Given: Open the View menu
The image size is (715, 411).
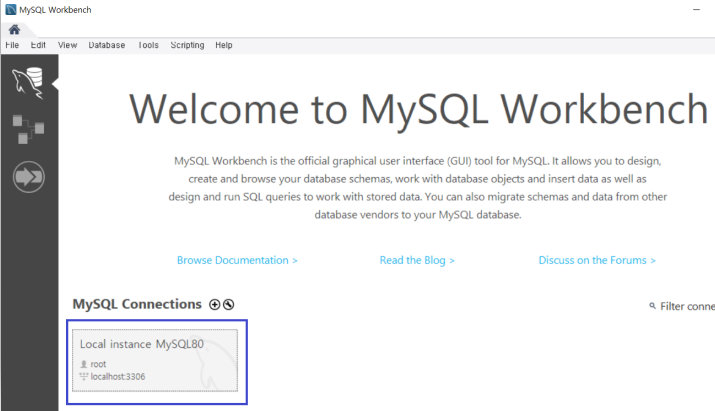Looking at the screenshot, I should [x=67, y=45].
